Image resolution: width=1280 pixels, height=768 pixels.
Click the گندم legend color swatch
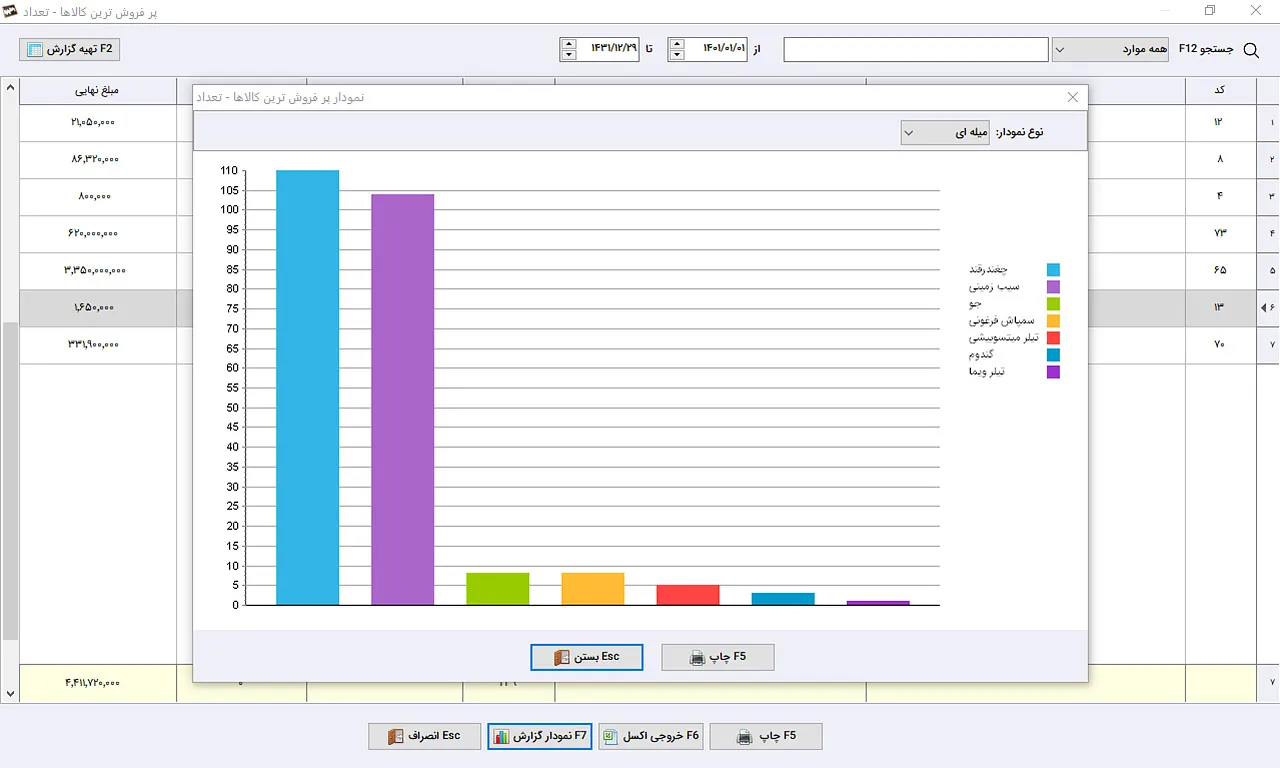[x=1053, y=355]
